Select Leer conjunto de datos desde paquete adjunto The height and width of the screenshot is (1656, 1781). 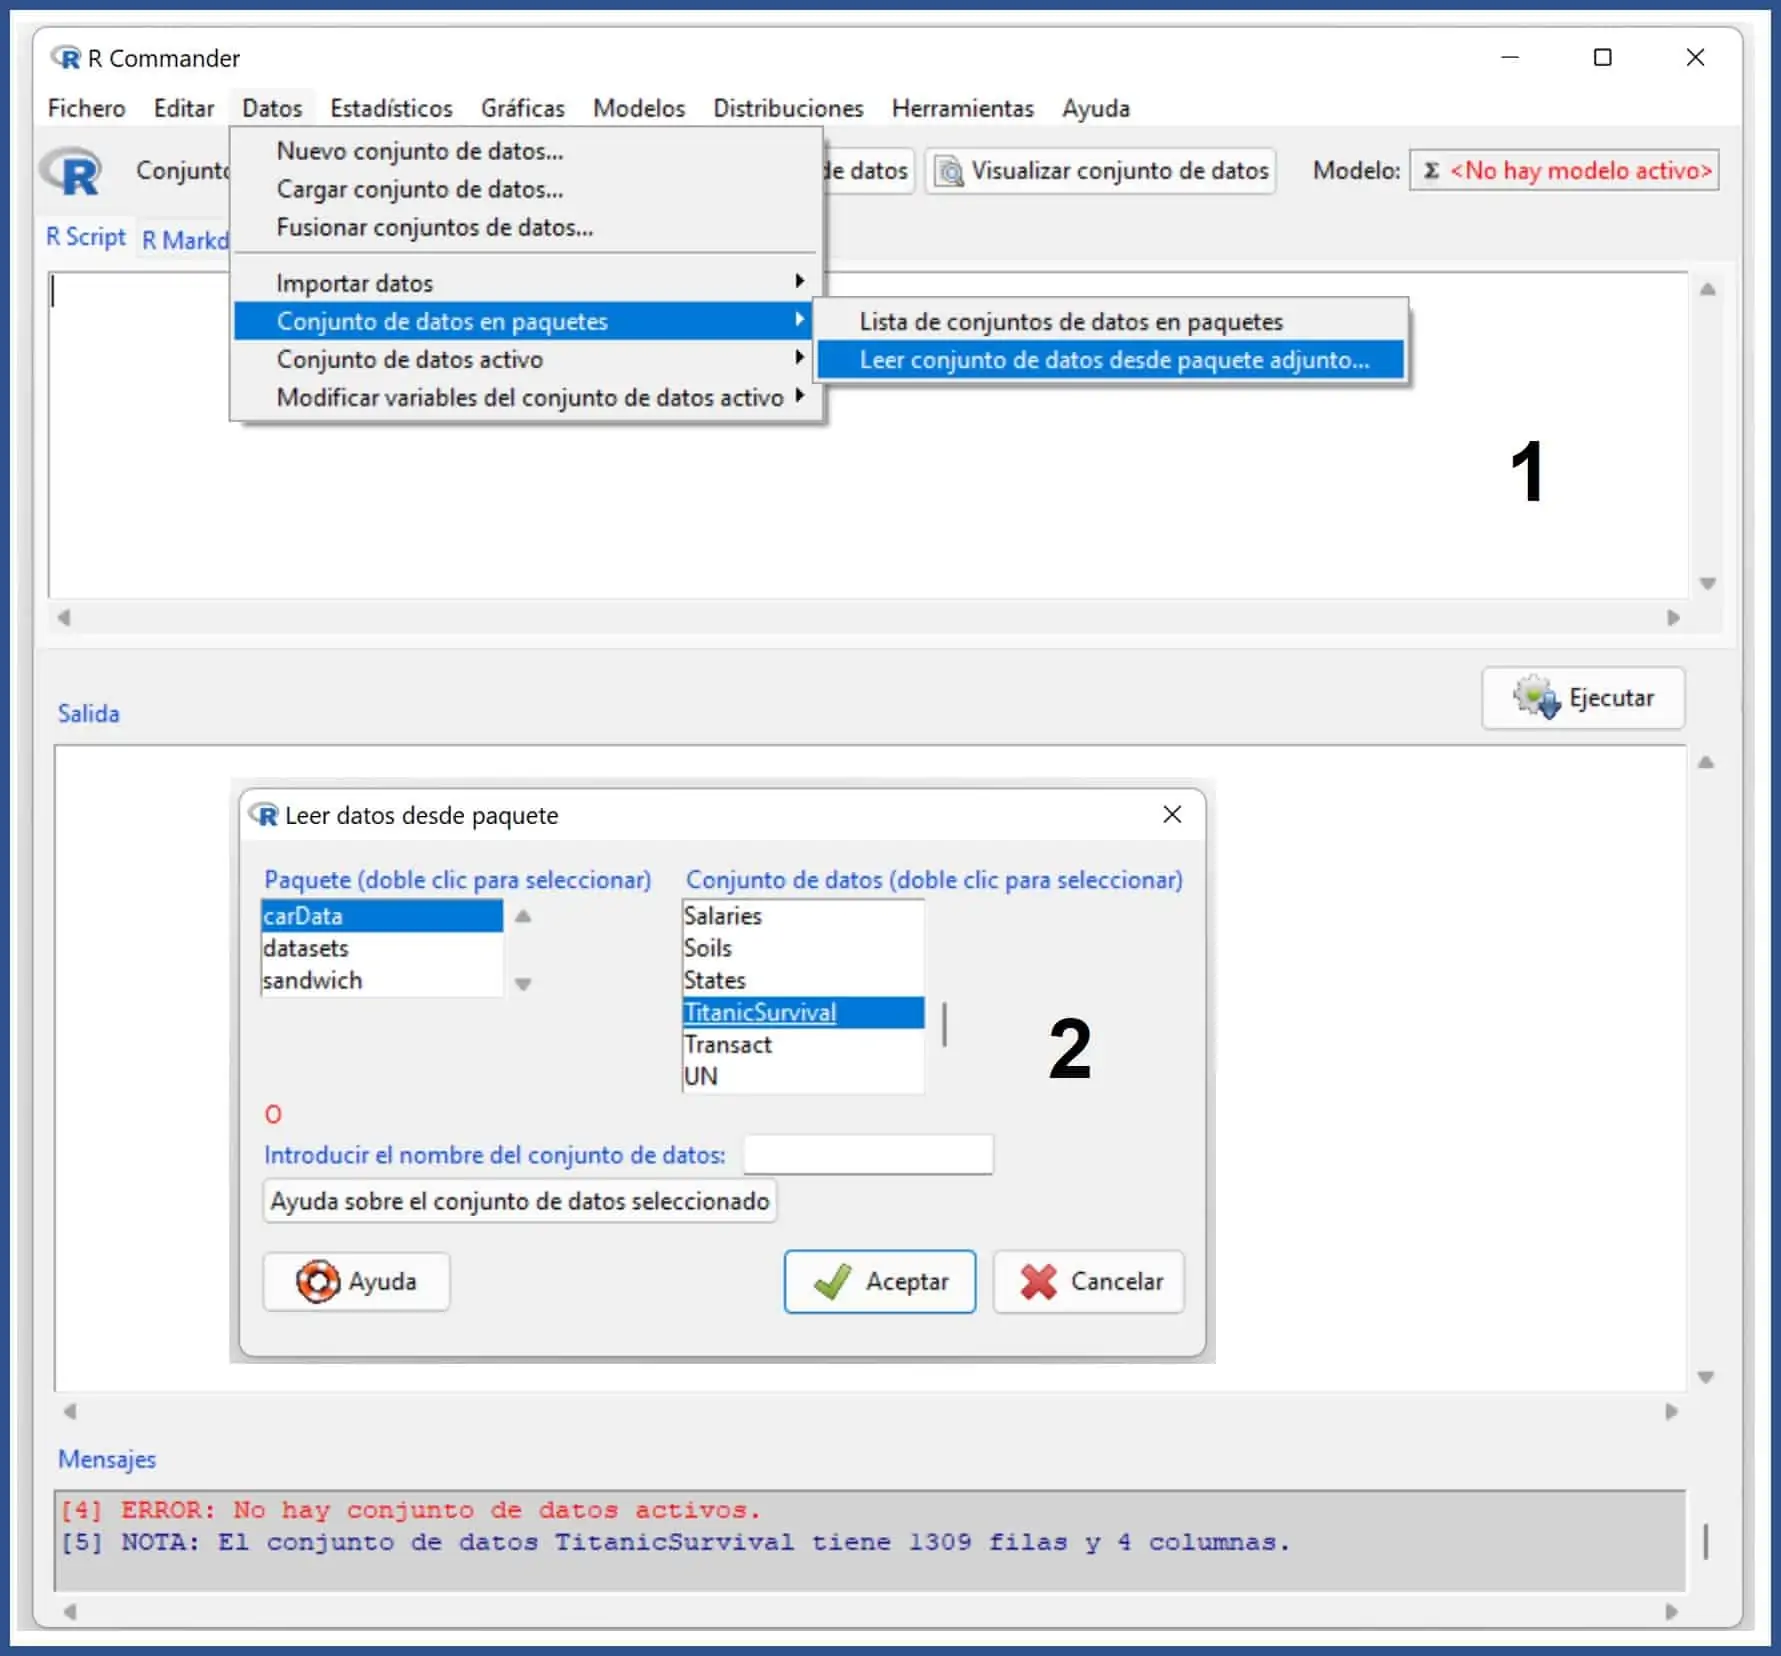1113,360
